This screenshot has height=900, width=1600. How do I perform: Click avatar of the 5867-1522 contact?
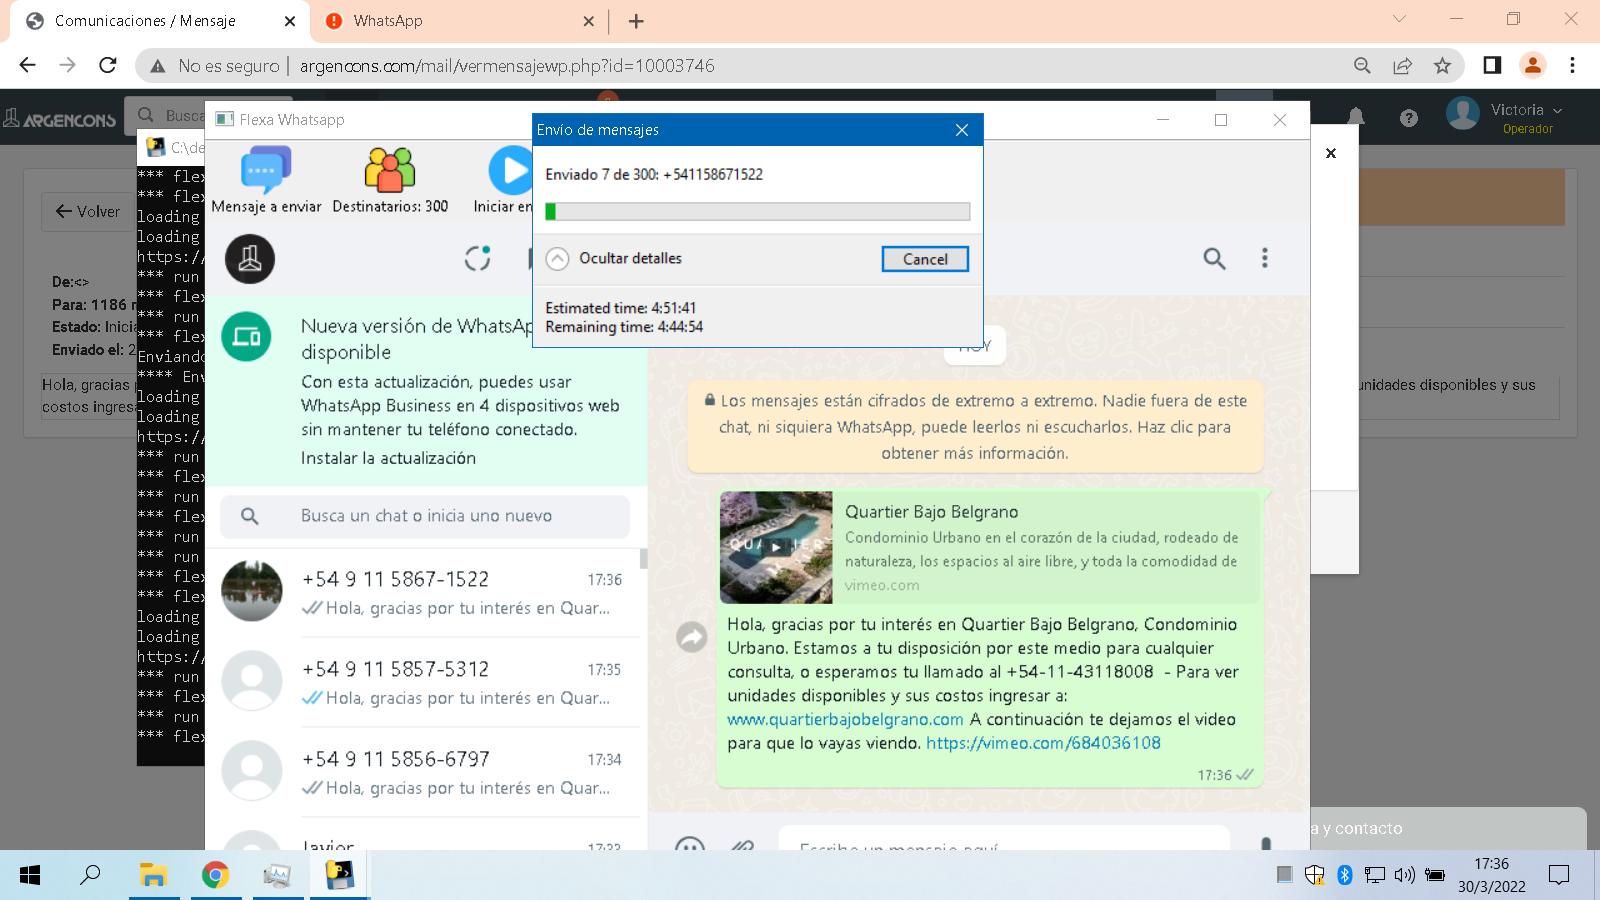(251, 591)
